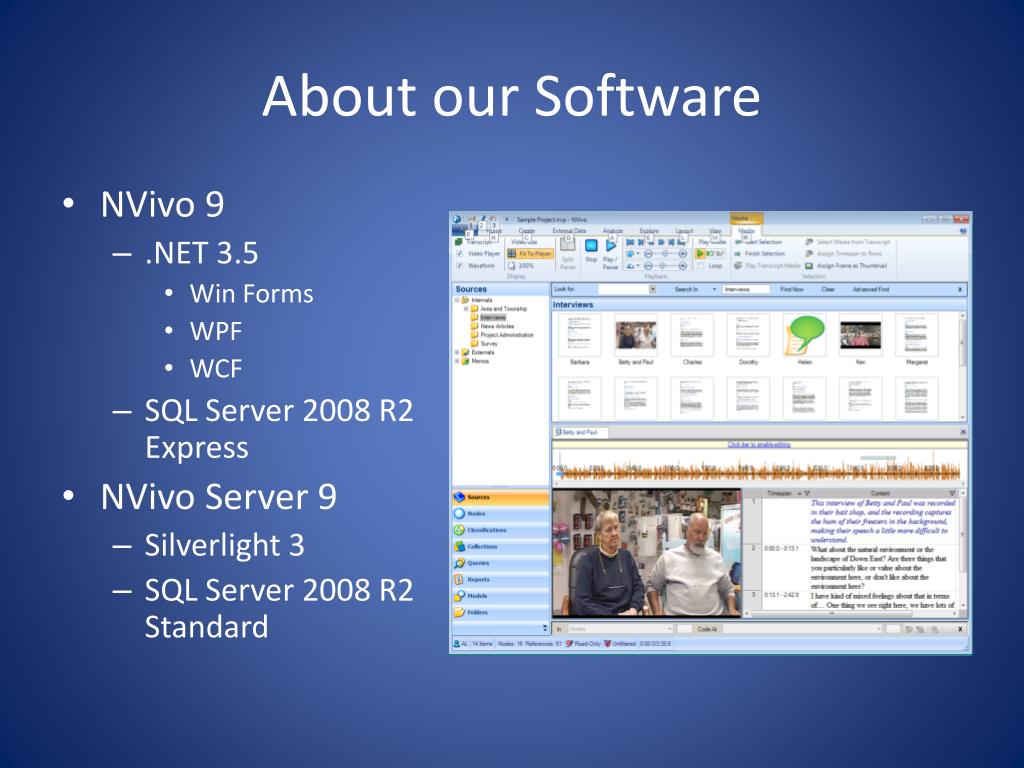Click Assign Frame as Thumbnail icon

pyautogui.click(x=809, y=266)
